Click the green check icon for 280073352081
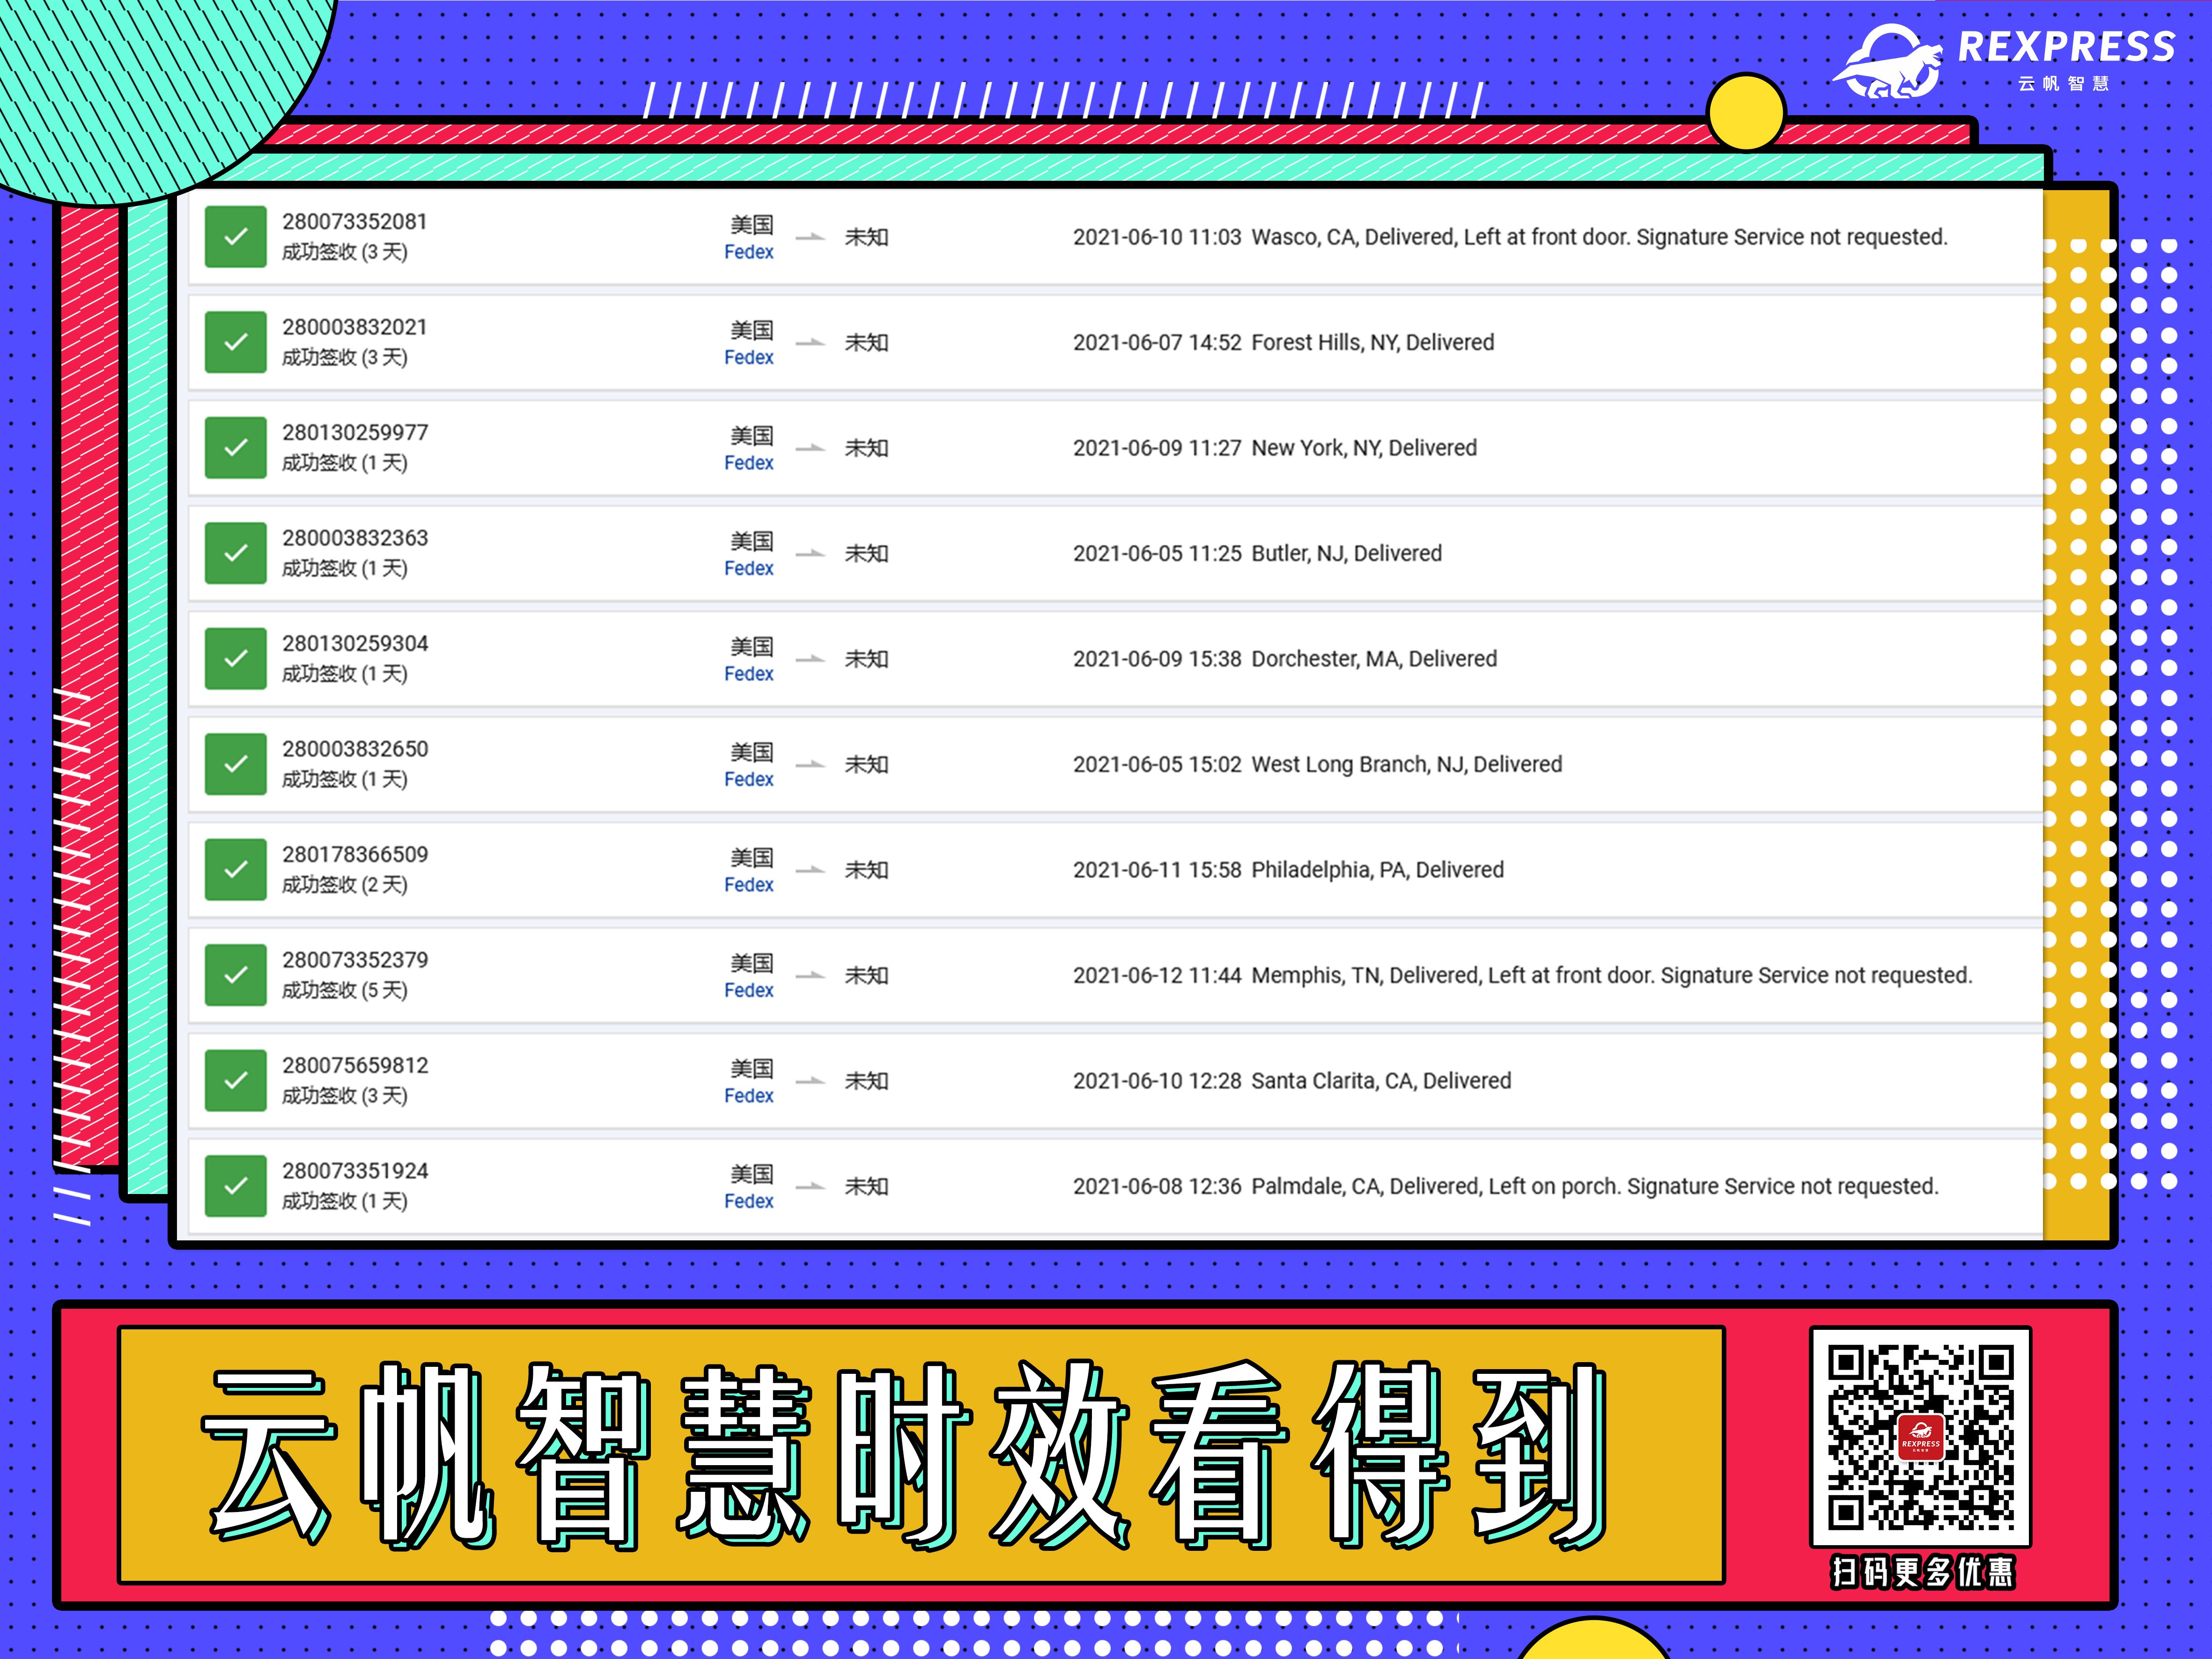This screenshot has width=2212, height=1659. [235, 237]
